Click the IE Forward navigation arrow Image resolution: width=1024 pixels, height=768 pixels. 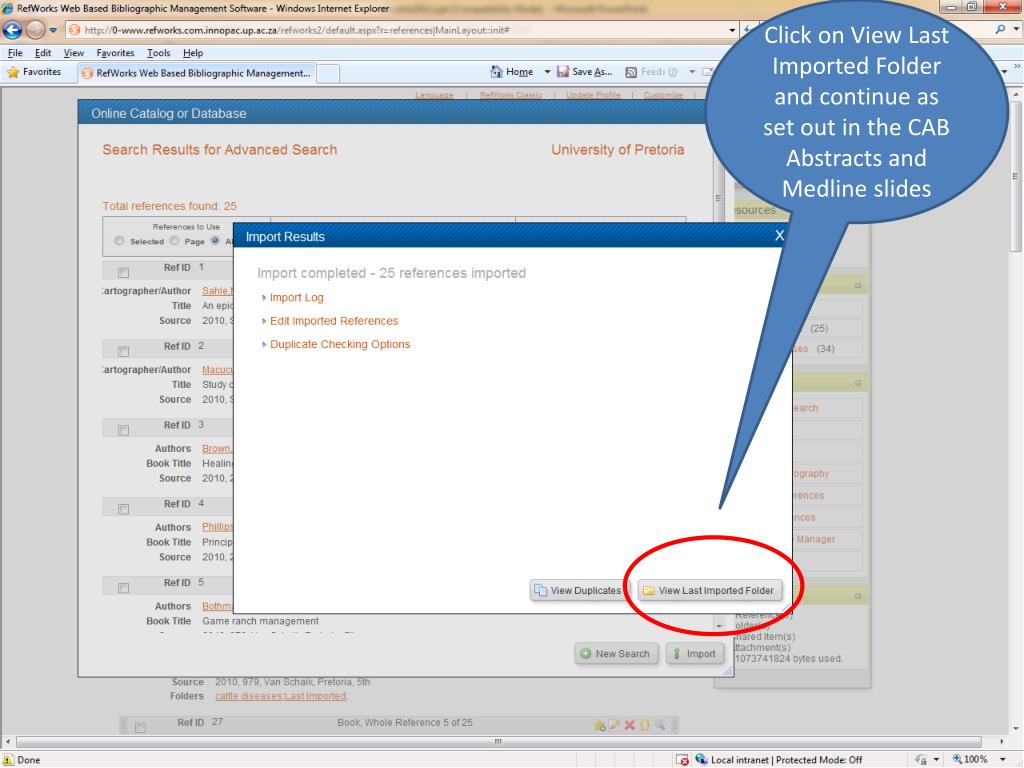coord(35,30)
